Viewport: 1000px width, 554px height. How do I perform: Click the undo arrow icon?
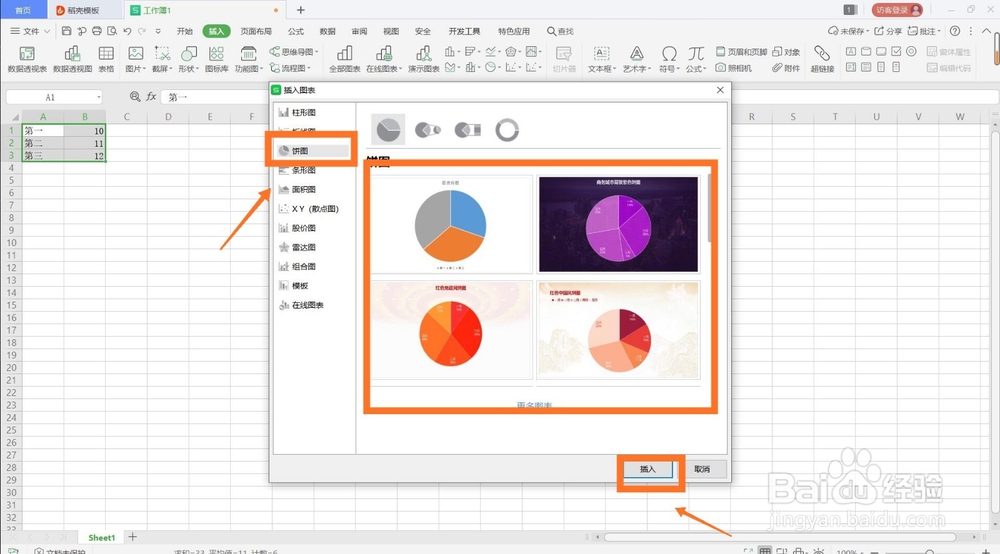click(x=128, y=31)
